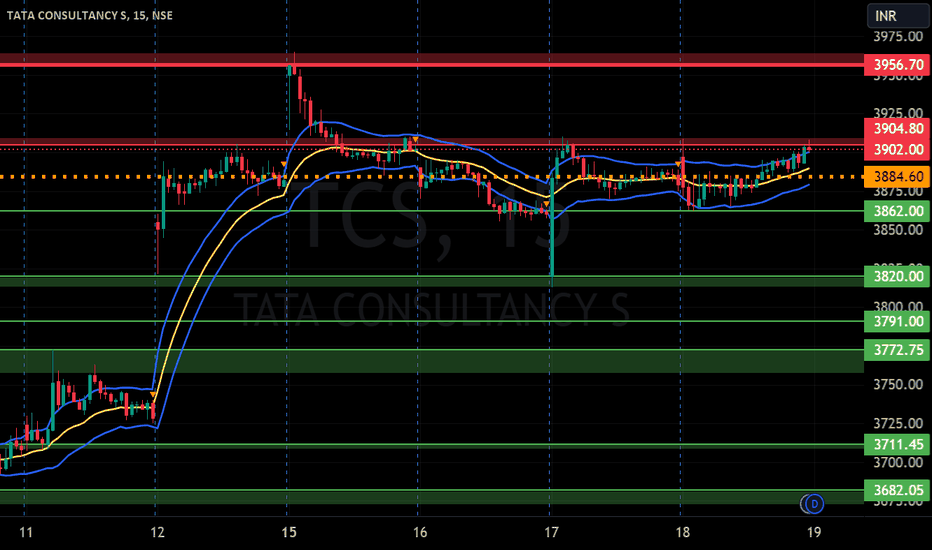
Task: Click the blue D dividend marker
Action: coord(814,504)
